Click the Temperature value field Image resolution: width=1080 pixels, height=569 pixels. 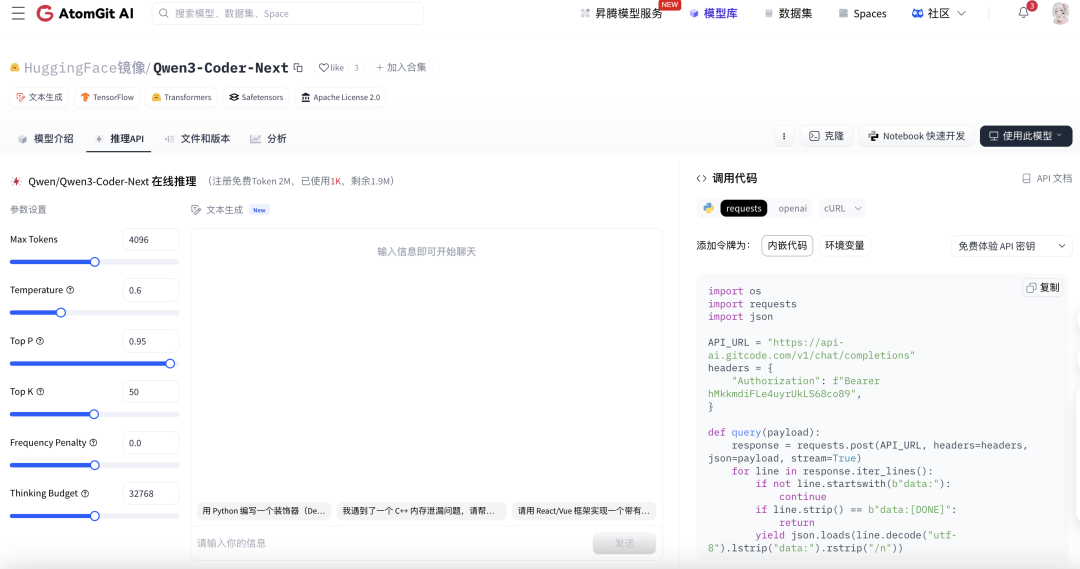151,290
